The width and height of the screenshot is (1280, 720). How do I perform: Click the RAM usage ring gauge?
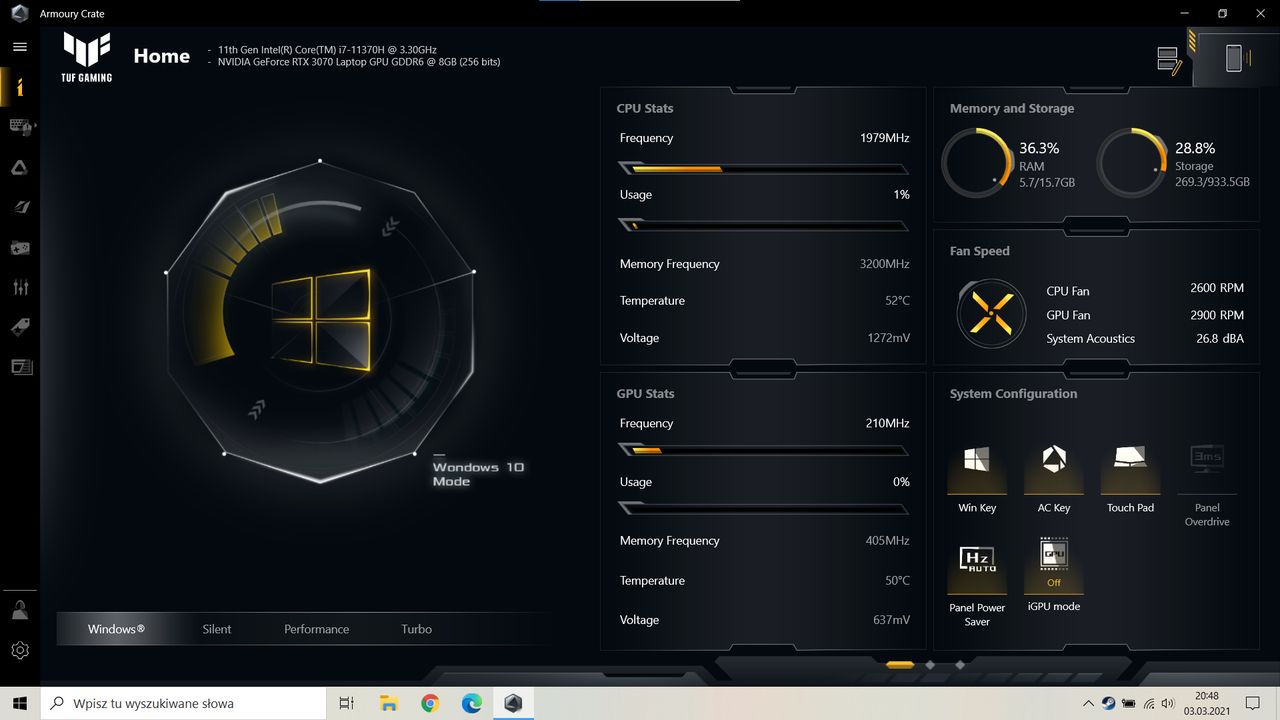[977, 163]
